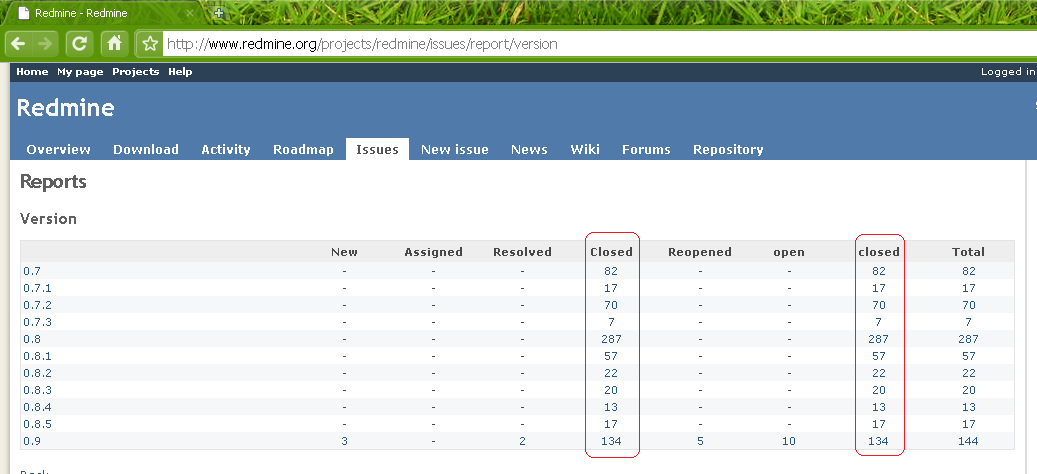Switch to the Overview tab
The height and width of the screenshot is (474, 1037).
click(58, 149)
